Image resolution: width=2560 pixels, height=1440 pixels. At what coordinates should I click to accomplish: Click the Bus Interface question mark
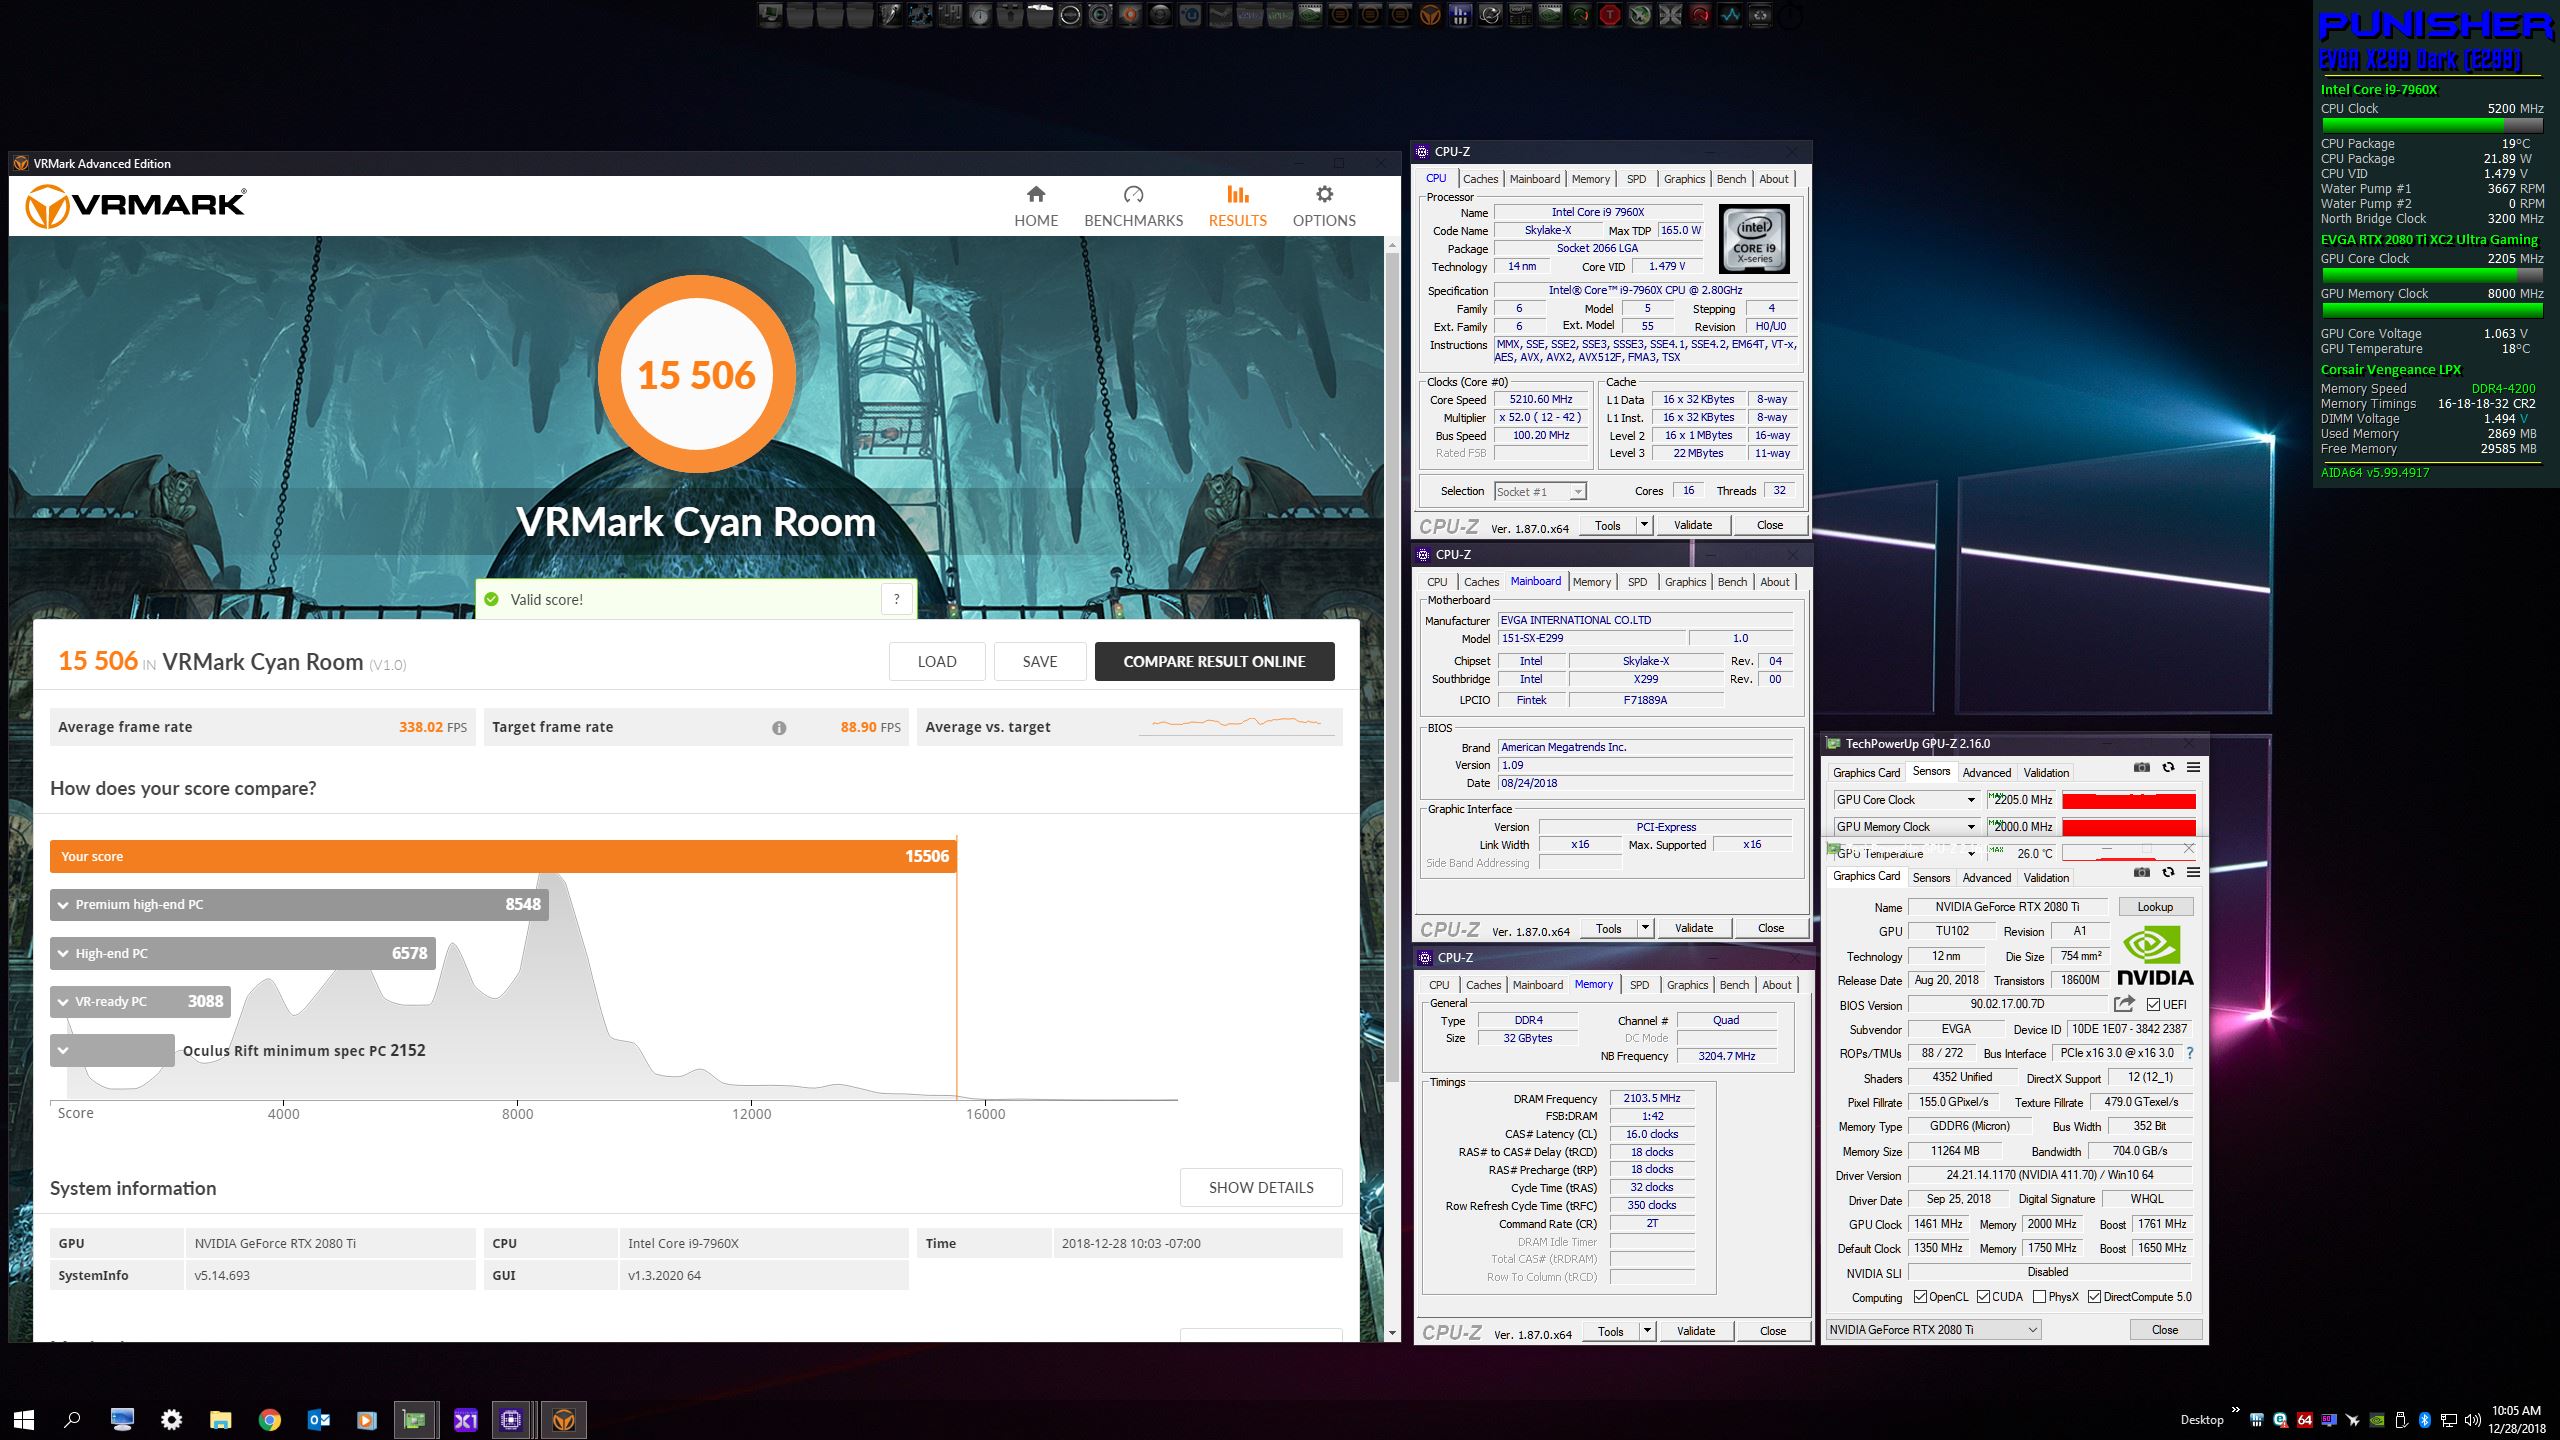click(2190, 1053)
